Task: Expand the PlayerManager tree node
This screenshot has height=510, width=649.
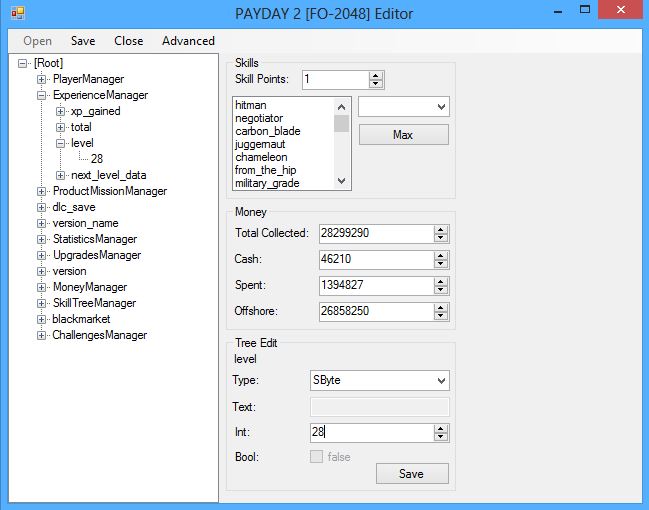Action: 42,79
